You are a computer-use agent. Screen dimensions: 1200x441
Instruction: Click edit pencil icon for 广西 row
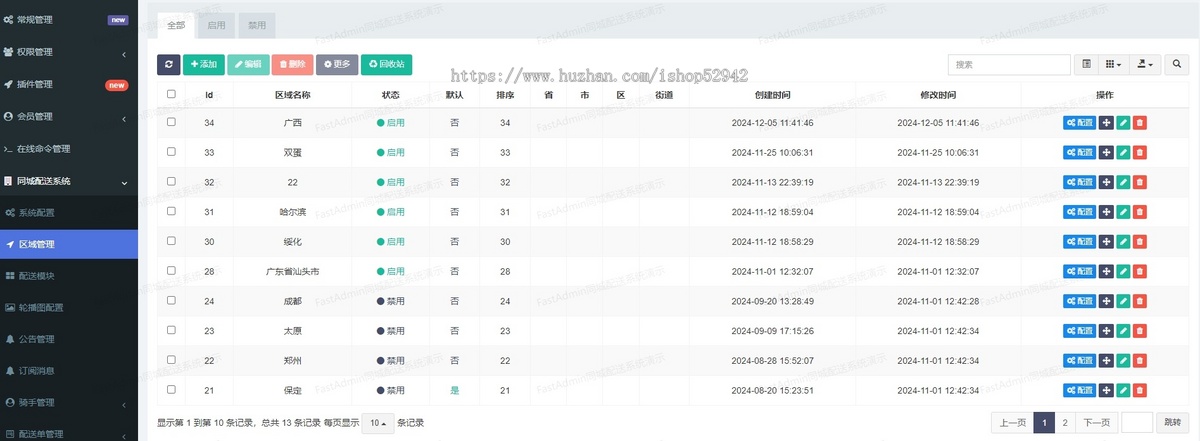pos(1123,123)
